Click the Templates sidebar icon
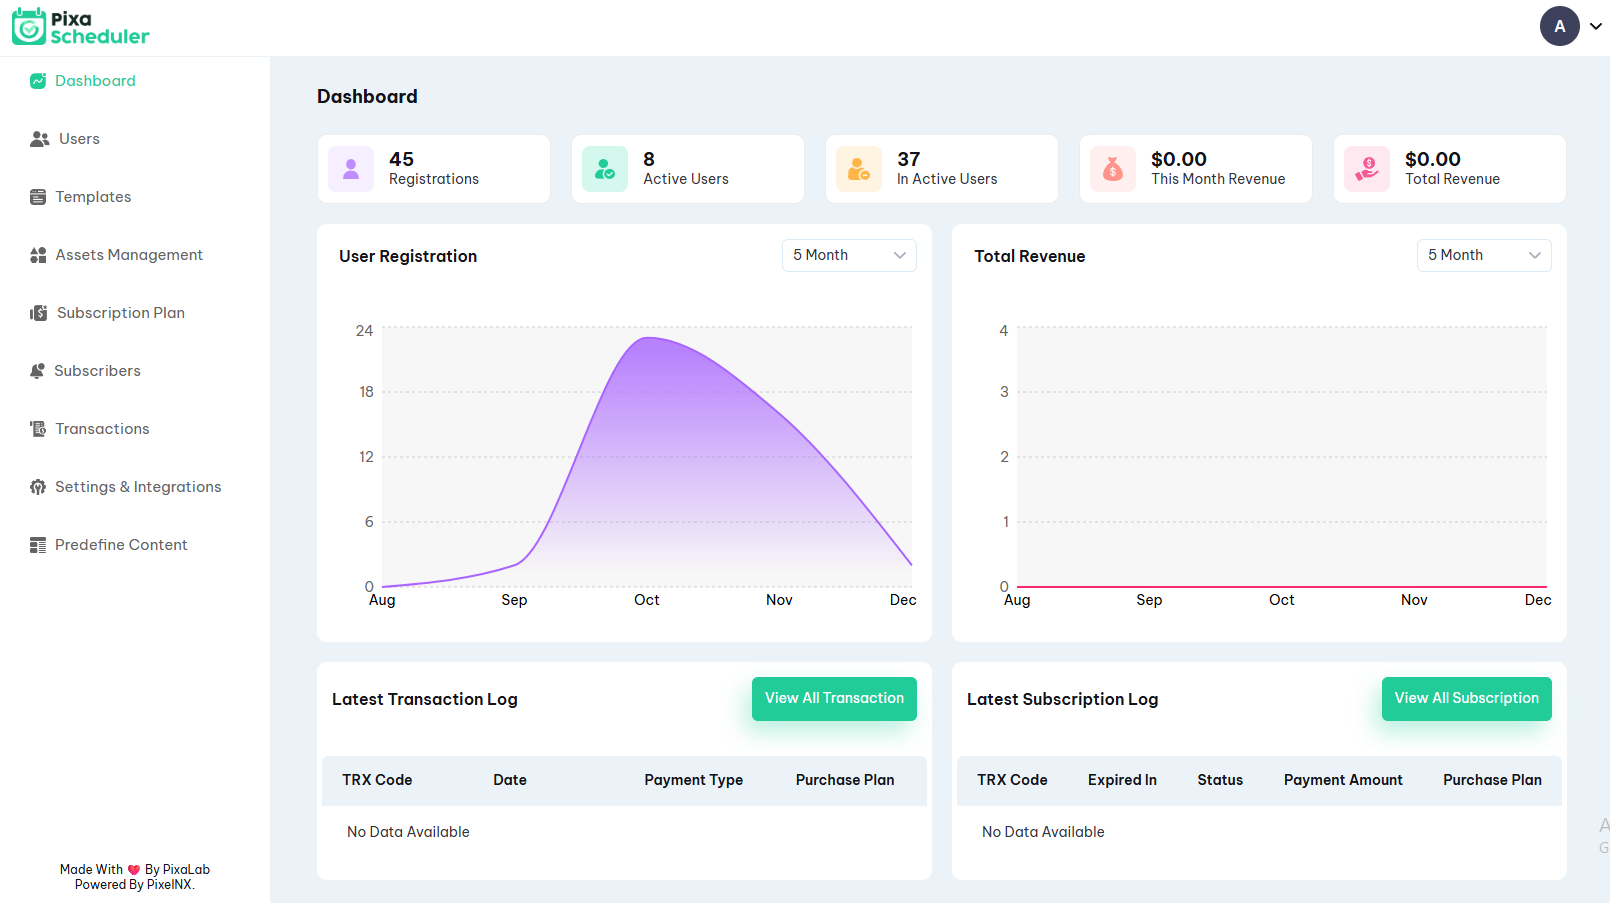The width and height of the screenshot is (1610, 903). (x=38, y=197)
